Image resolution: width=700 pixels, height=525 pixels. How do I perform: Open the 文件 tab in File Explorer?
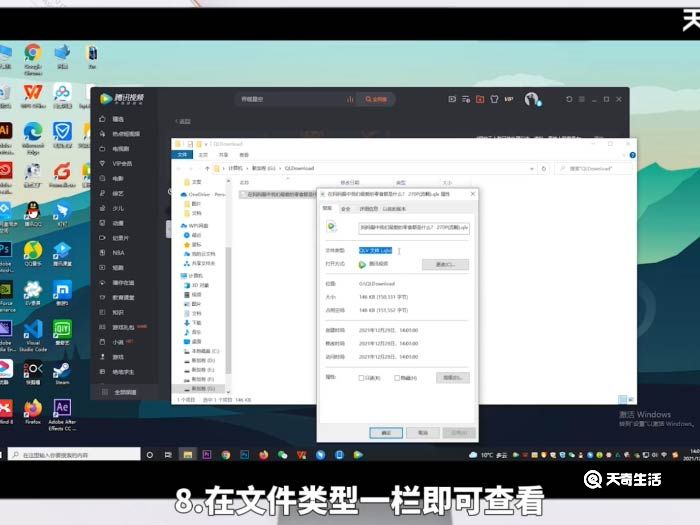pyautogui.click(x=182, y=154)
